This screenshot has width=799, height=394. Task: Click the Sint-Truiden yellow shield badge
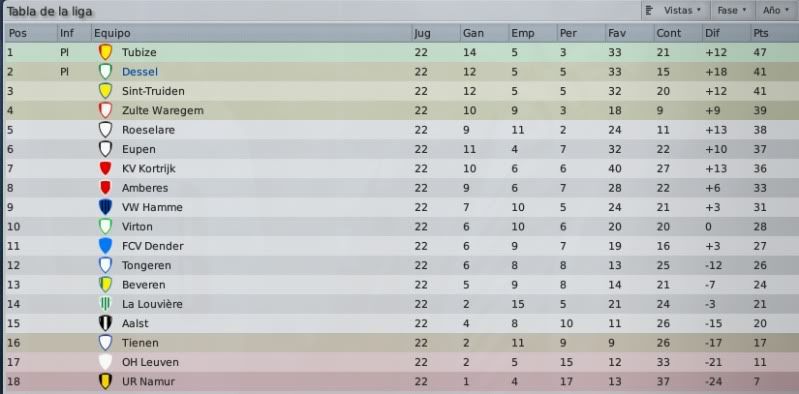click(105, 91)
